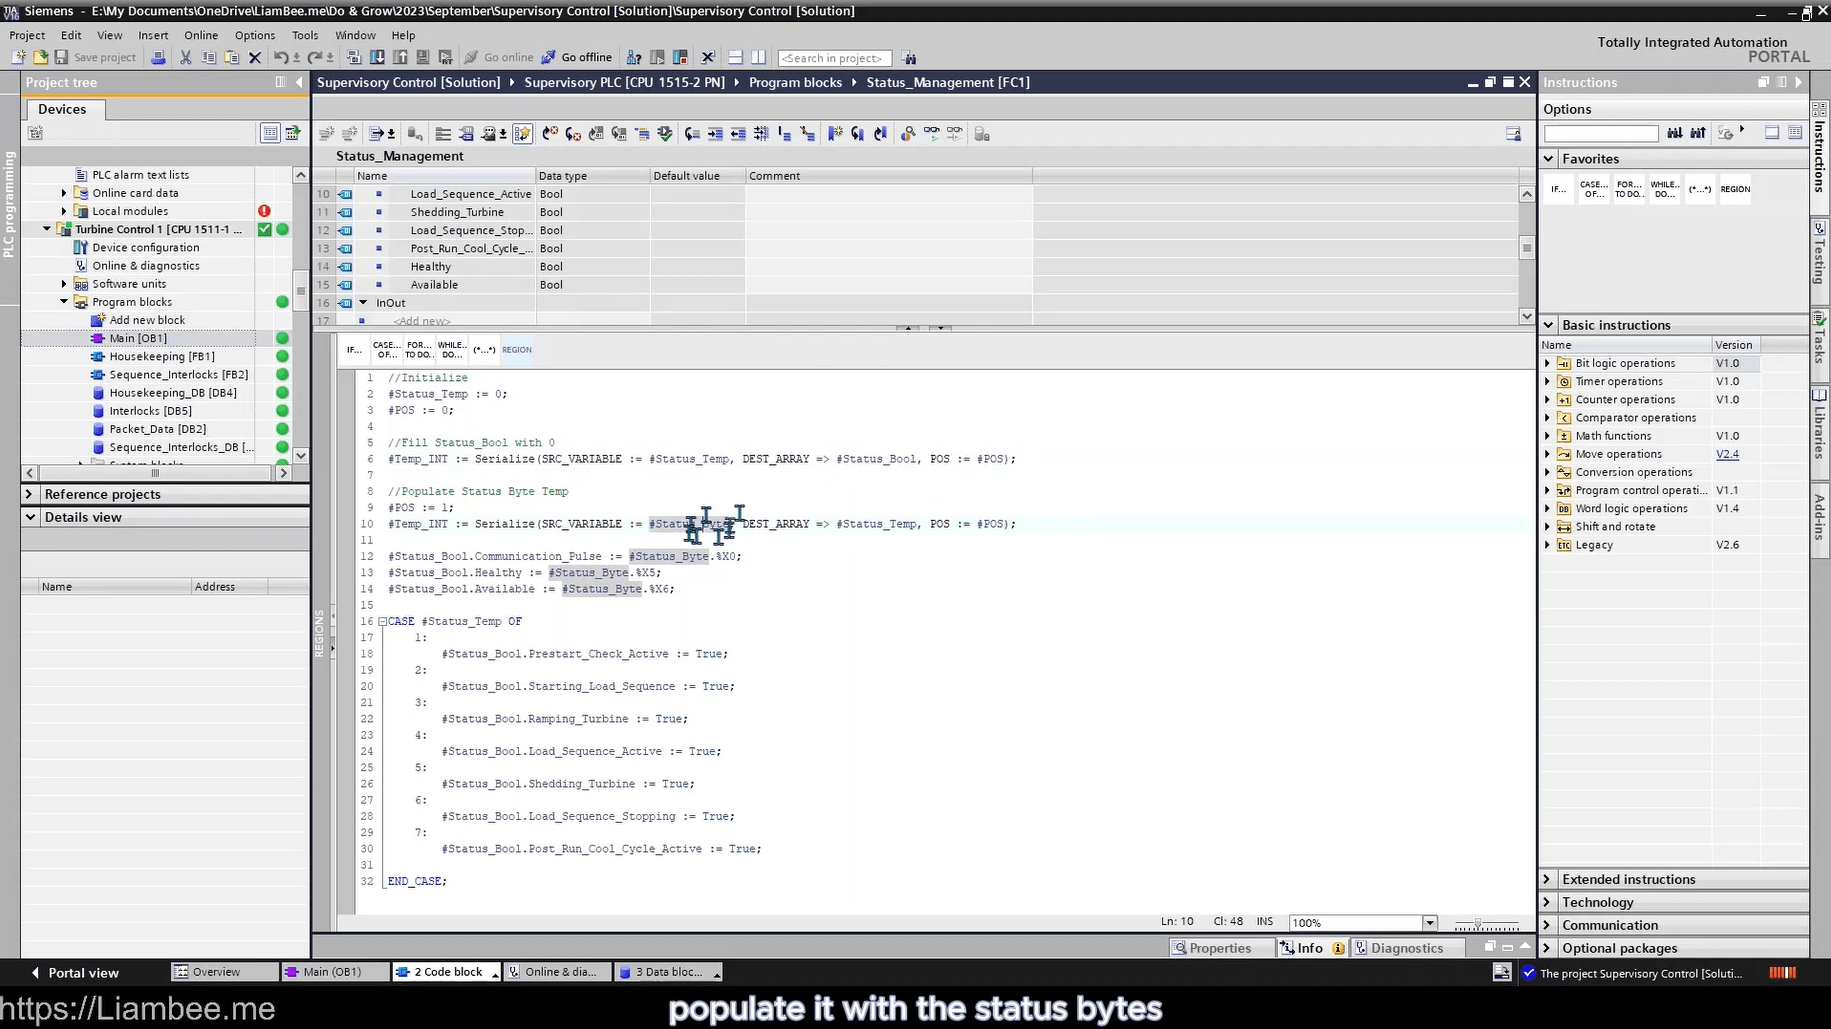The width and height of the screenshot is (1831, 1029).
Task: Click the Compile icon in main toolbar
Action: click(354, 58)
